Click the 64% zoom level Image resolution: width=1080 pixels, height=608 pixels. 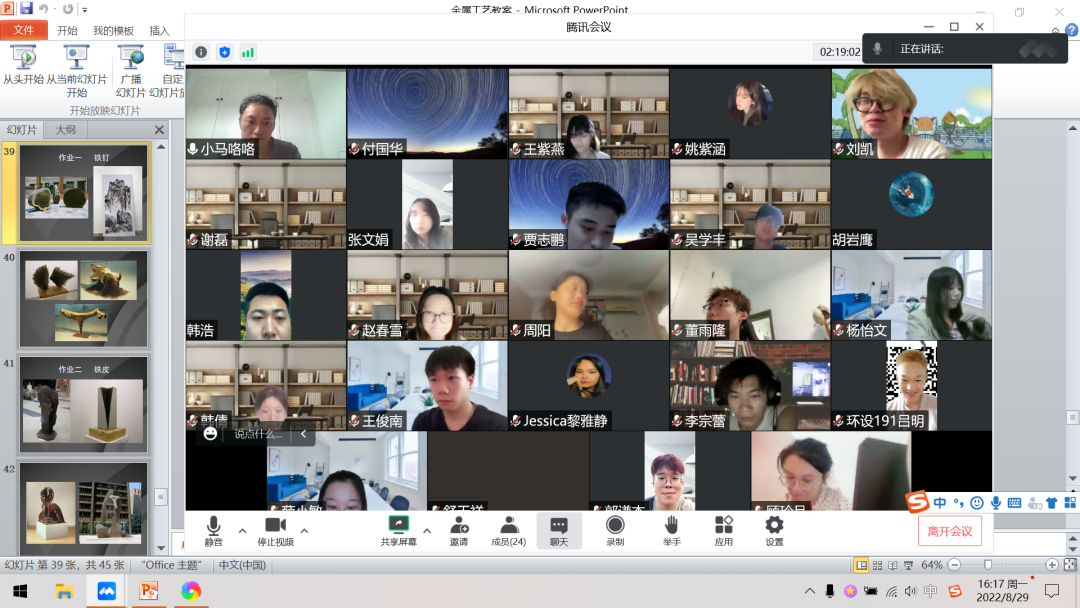[x=932, y=565]
